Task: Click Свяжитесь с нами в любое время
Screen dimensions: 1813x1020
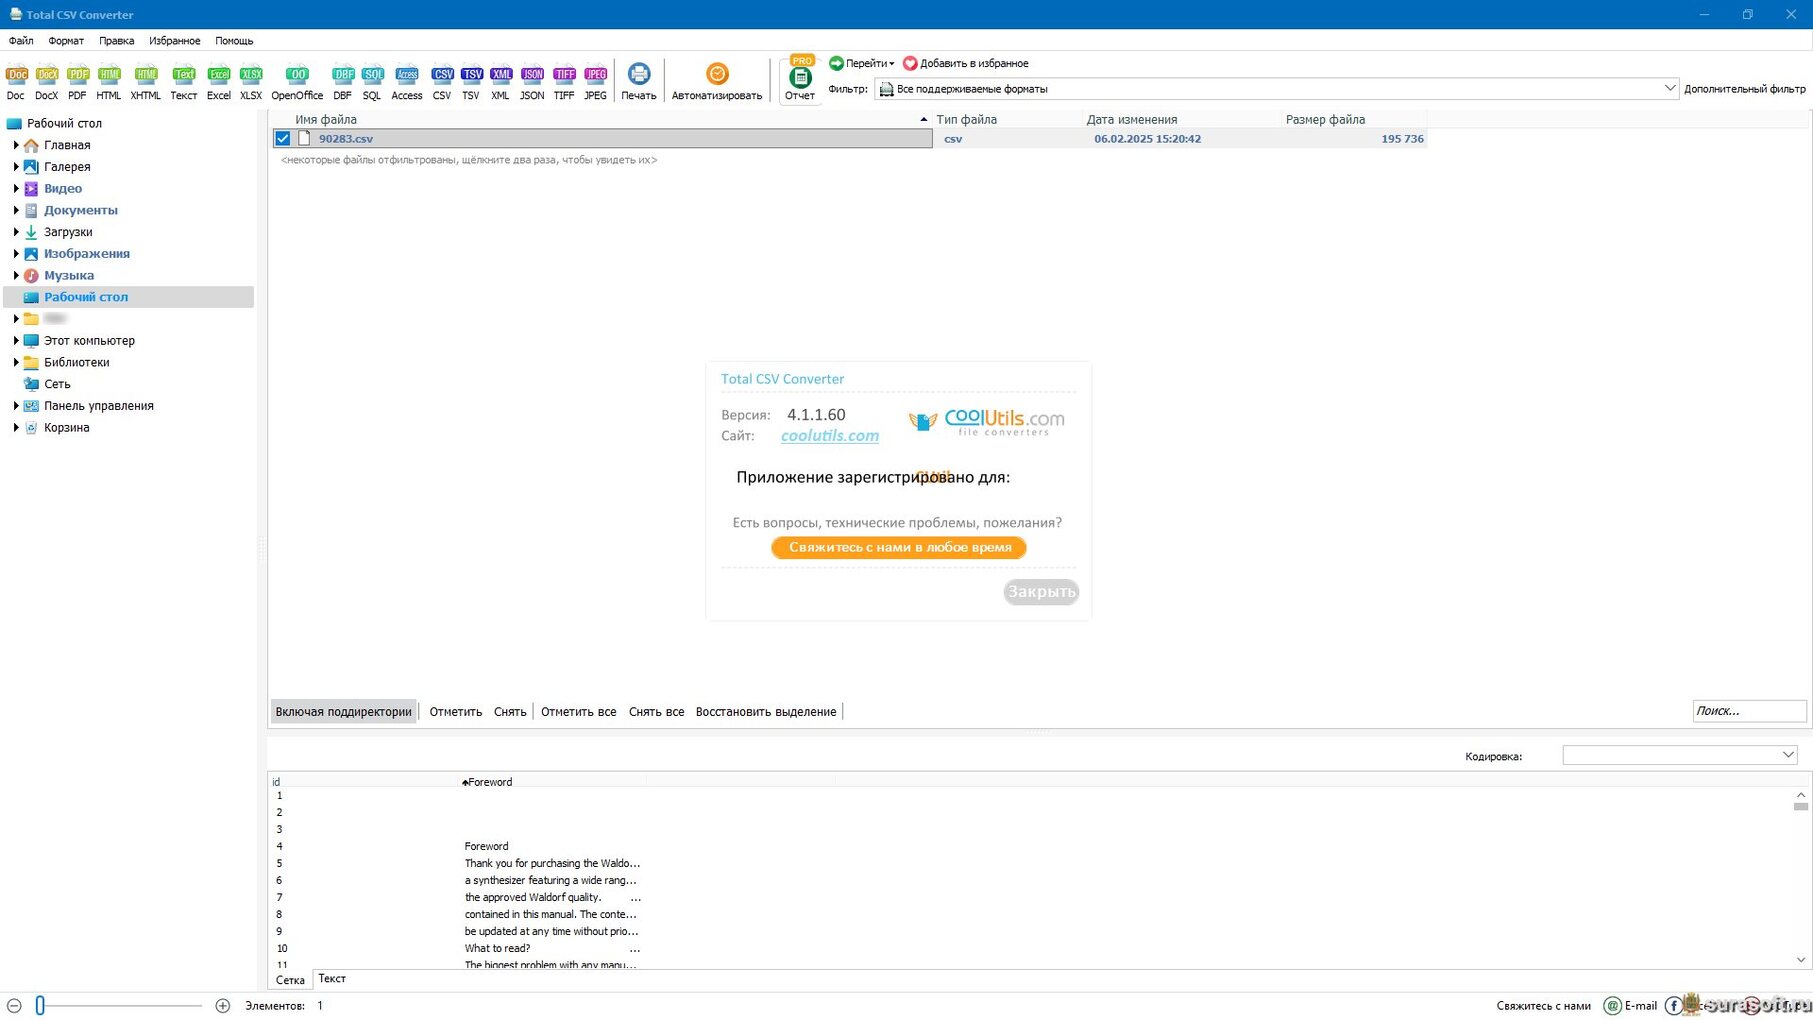Action: pos(899,548)
